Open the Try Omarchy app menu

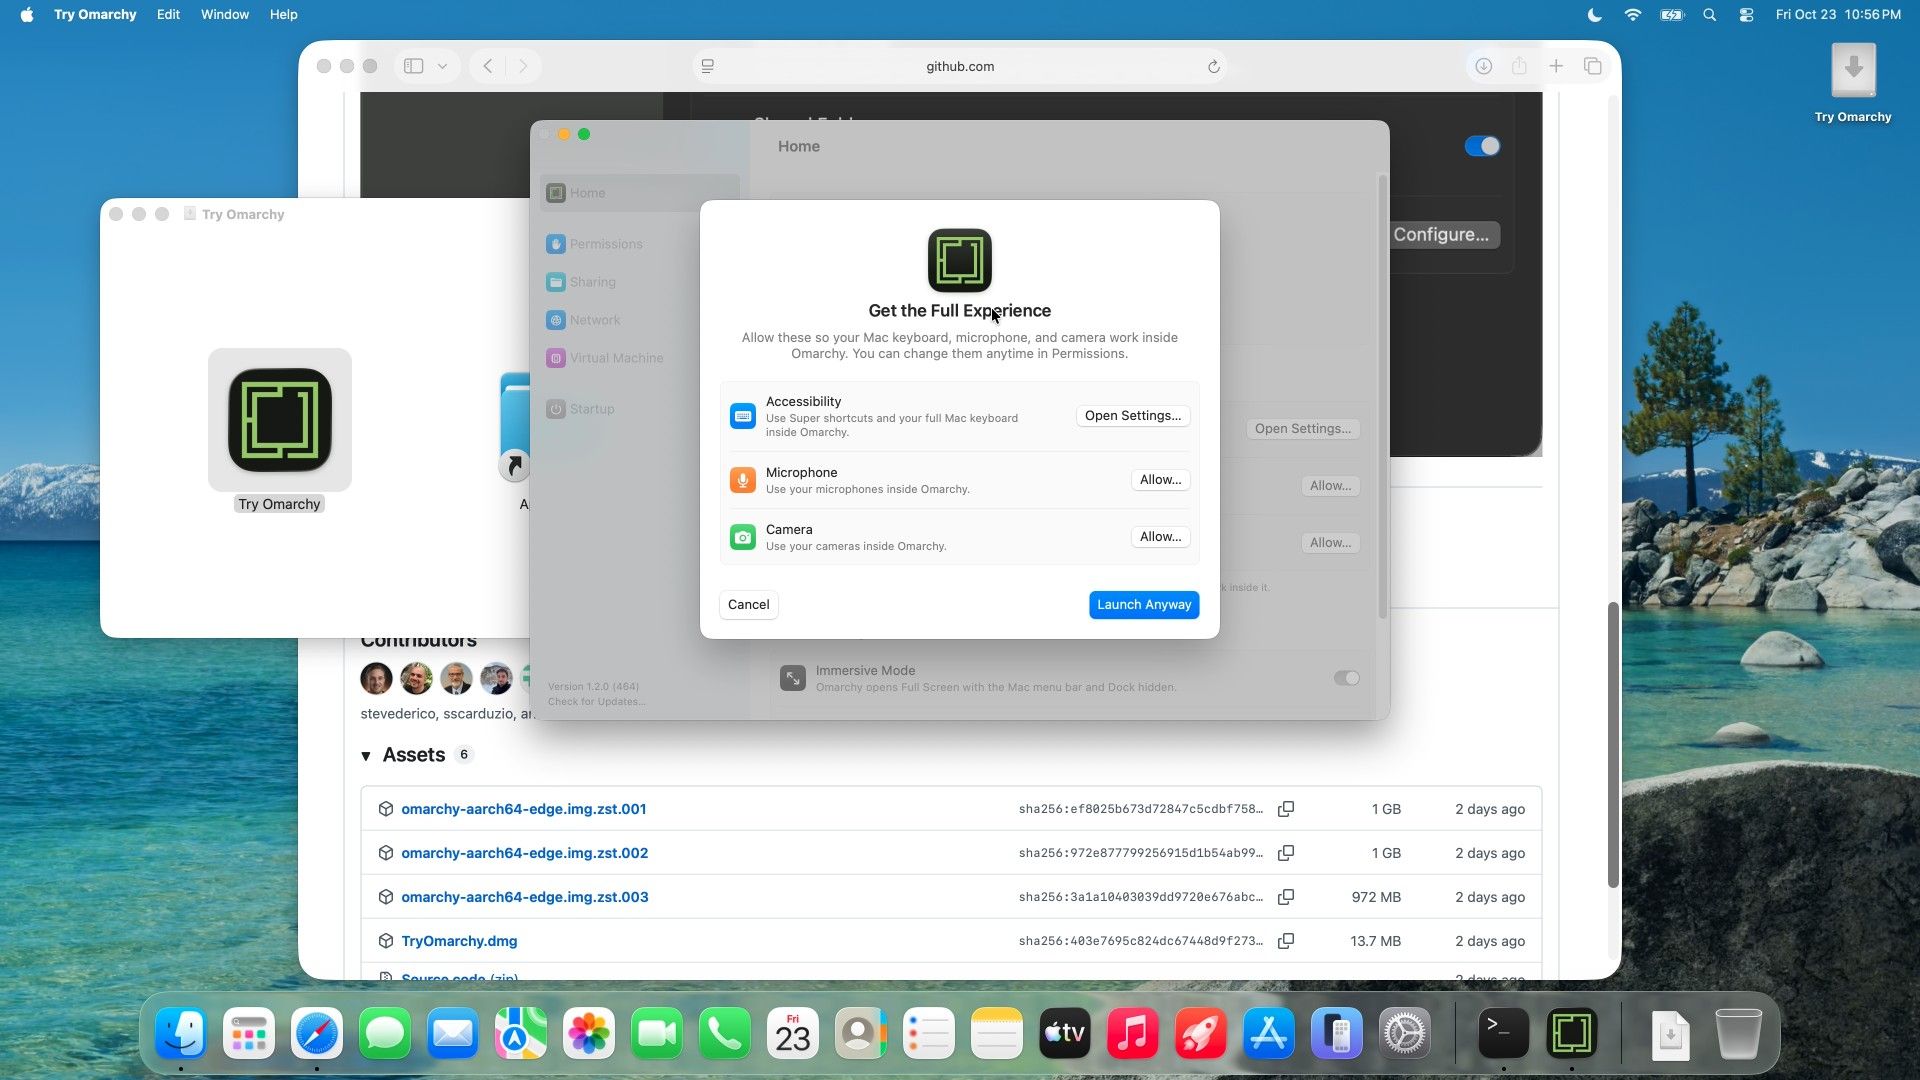(x=95, y=15)
